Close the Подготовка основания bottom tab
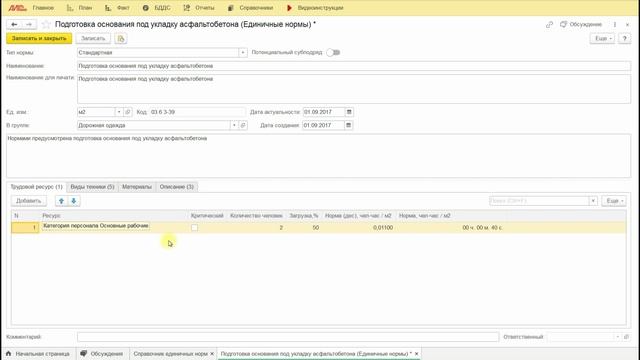 tap(416, 353)
